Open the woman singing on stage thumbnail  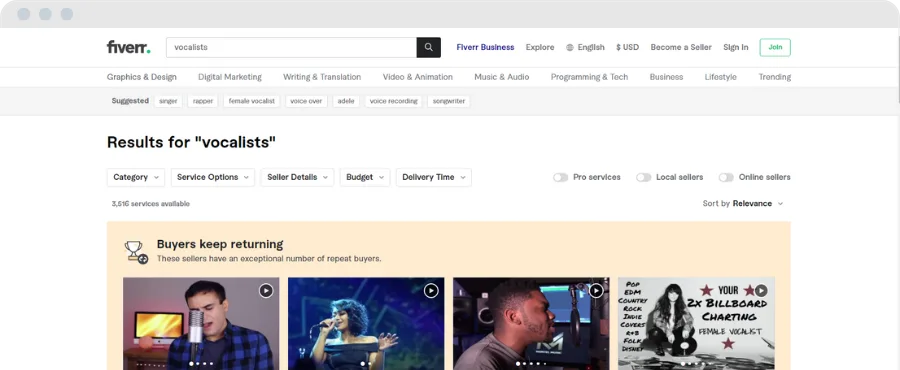click(x=366, y=324)
